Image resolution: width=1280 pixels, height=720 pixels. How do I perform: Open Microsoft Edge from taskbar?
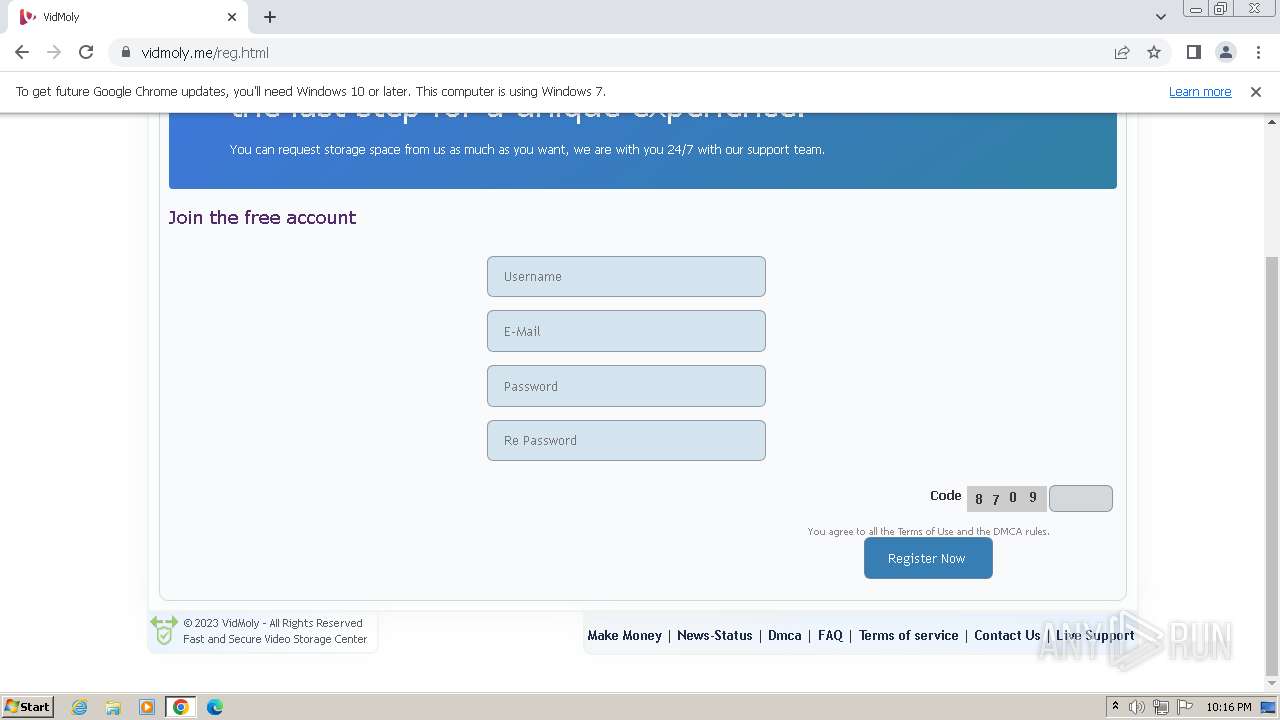pos(215,707)
